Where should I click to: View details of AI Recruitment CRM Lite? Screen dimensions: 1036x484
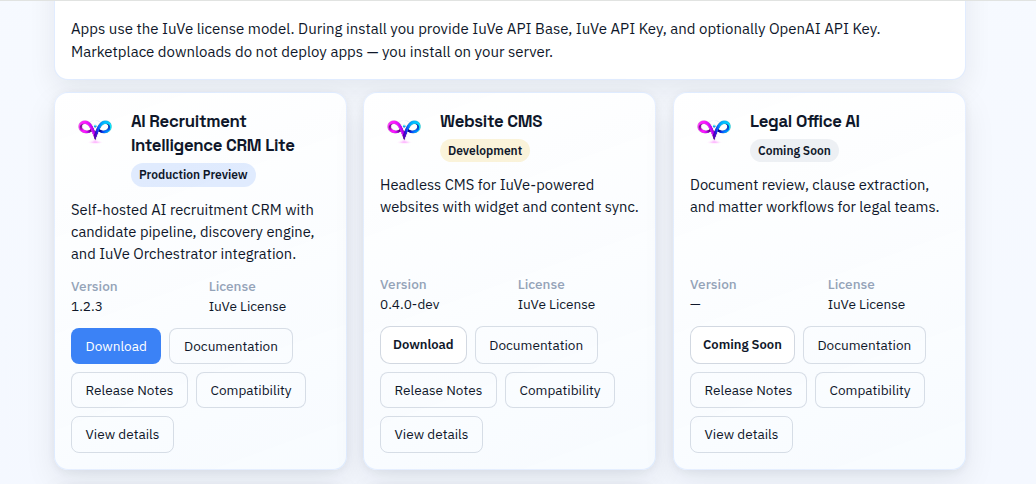pos(122,434)
